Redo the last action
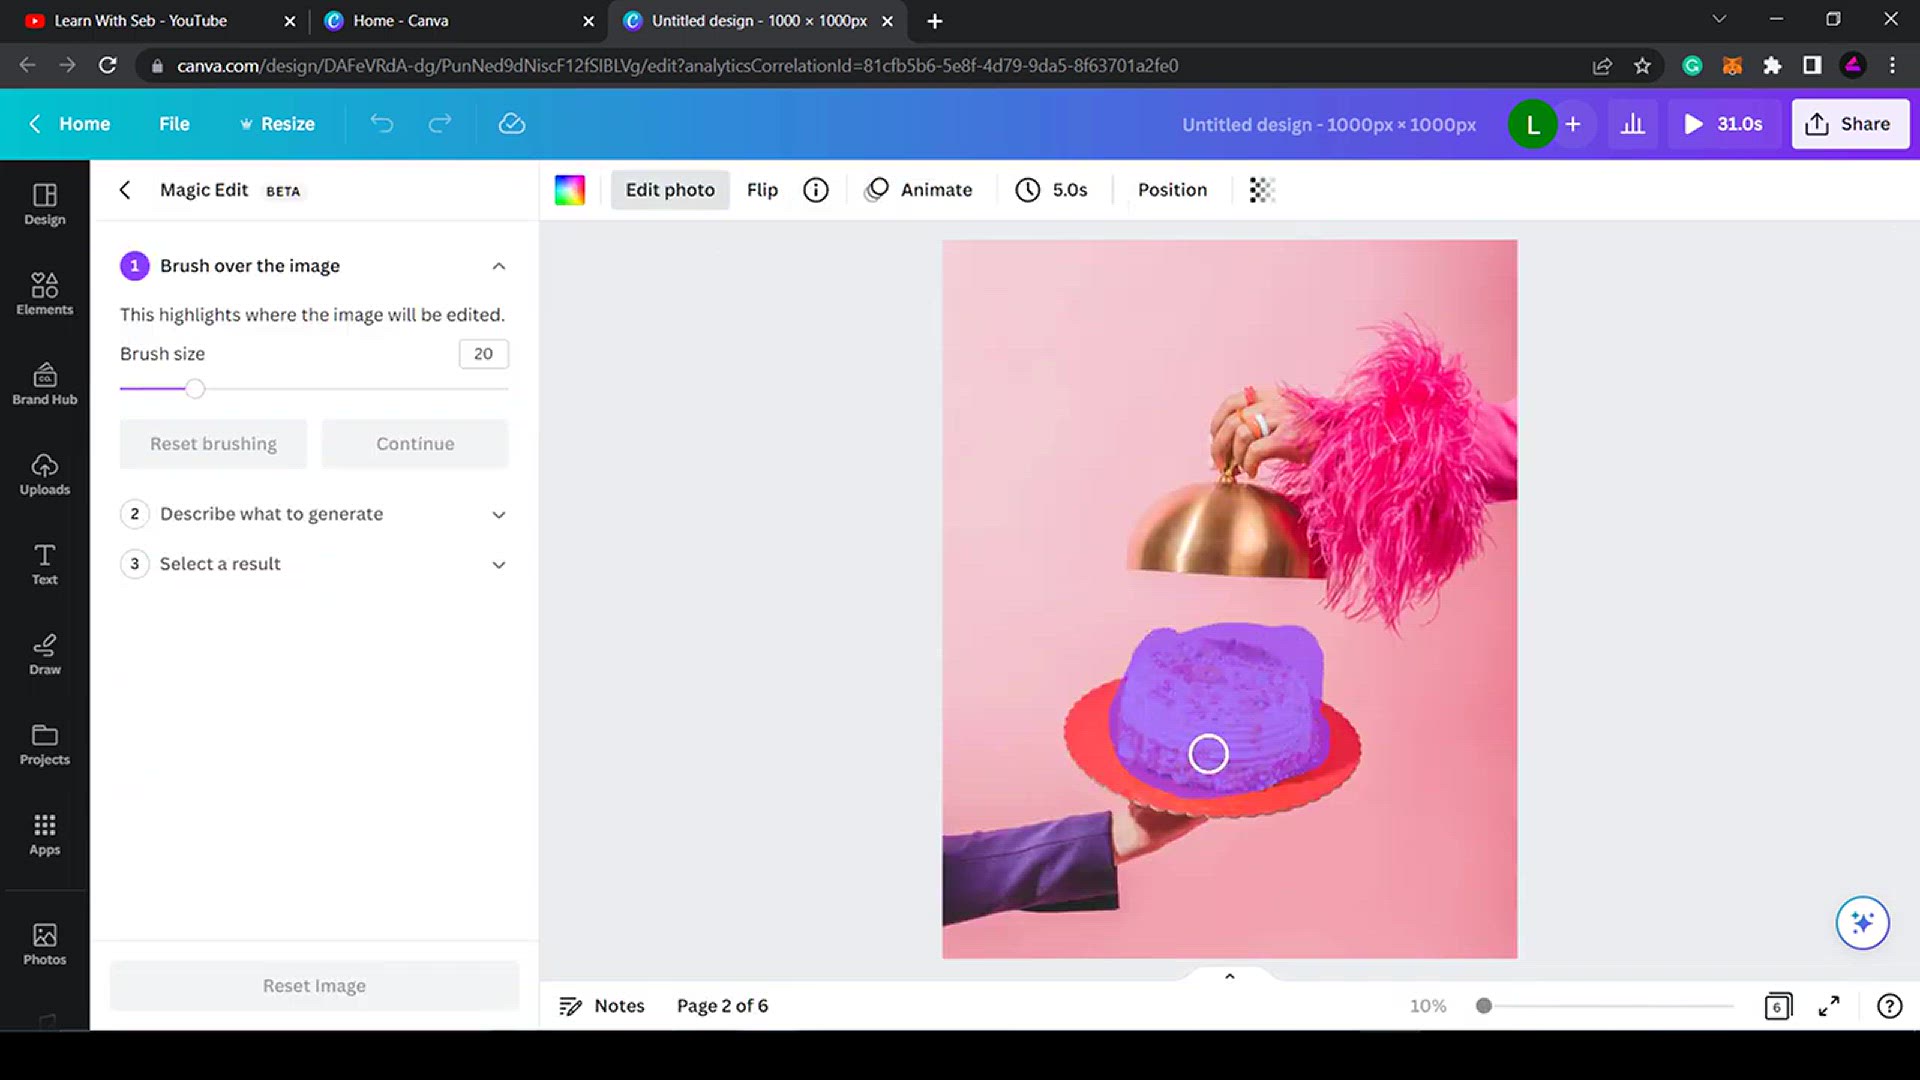 [440, 123]
